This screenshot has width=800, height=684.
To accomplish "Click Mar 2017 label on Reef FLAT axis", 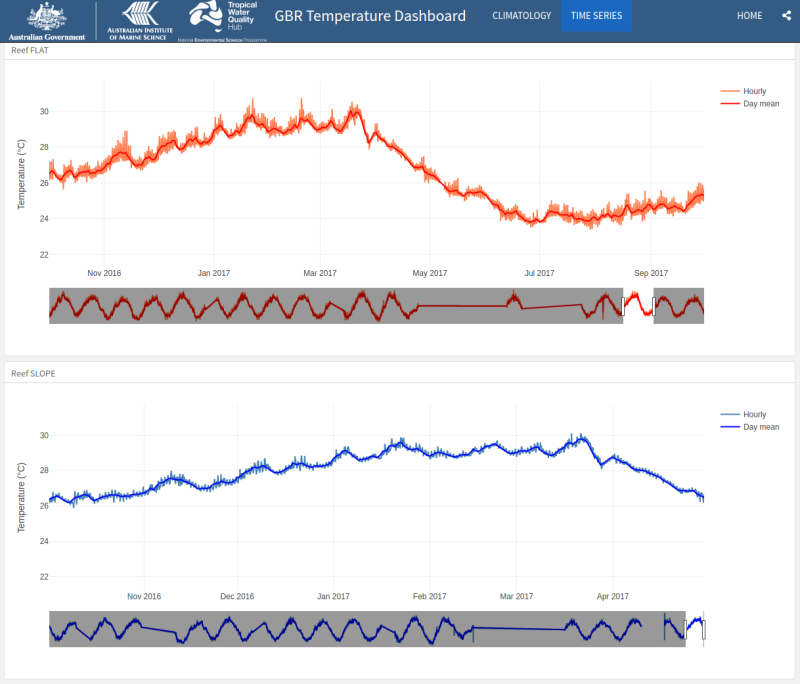I will (320, 273).
